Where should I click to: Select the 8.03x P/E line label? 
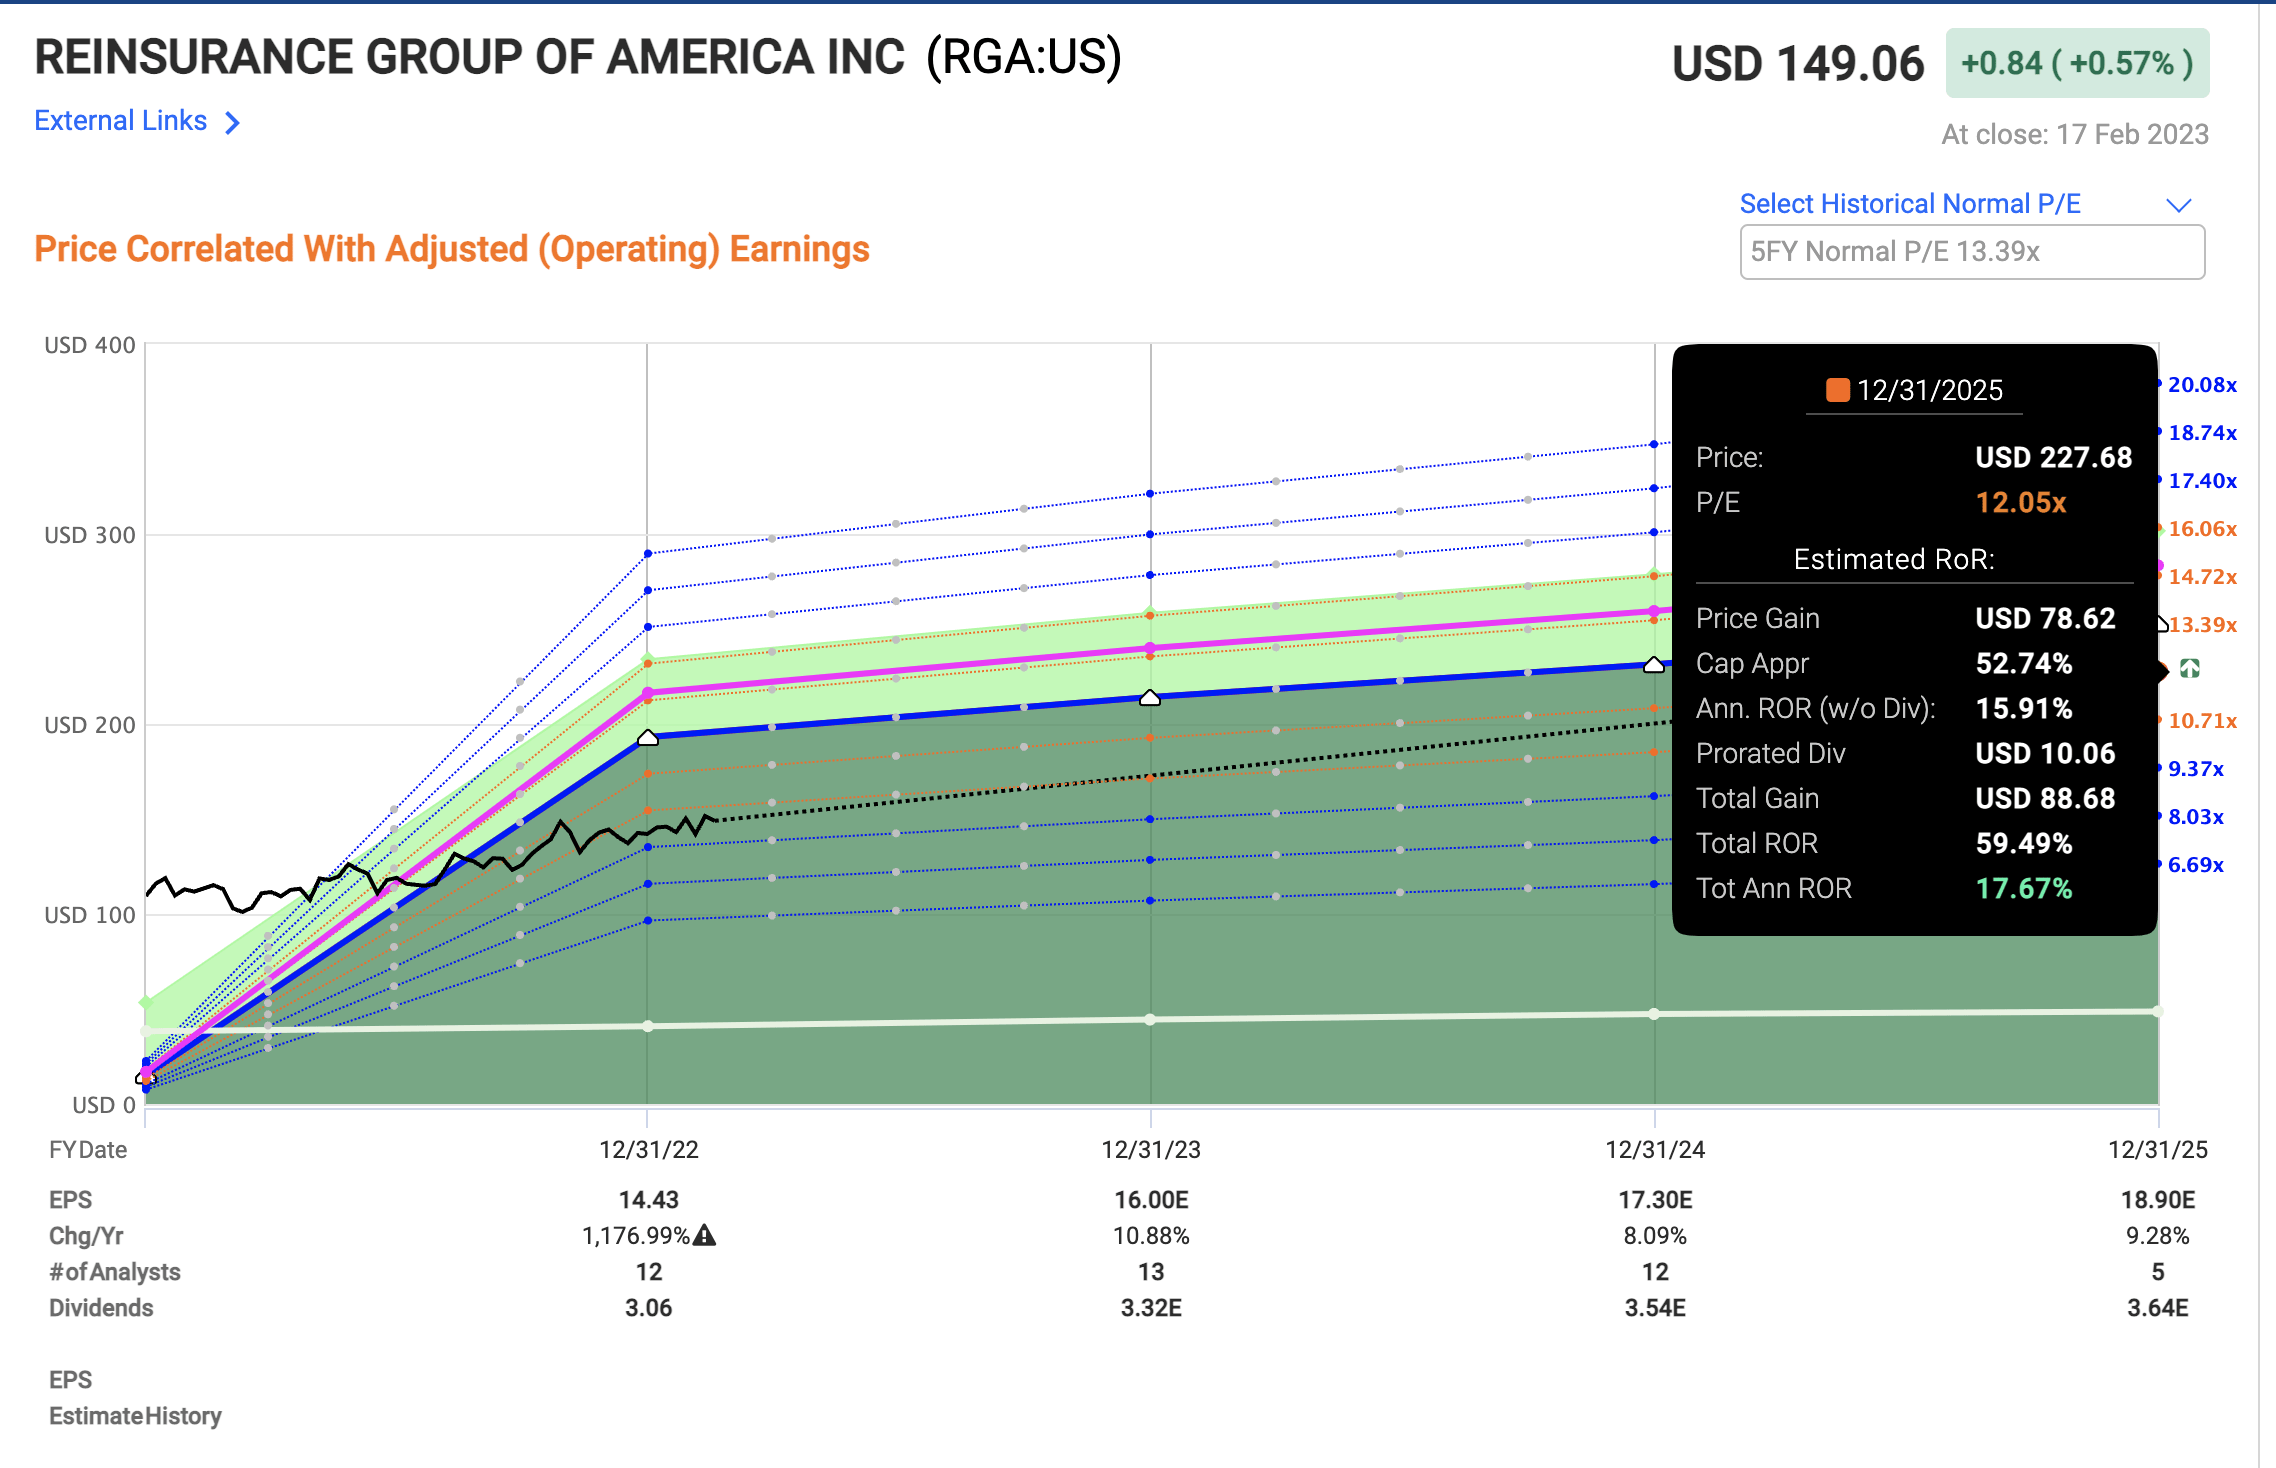pos(2195,817)
